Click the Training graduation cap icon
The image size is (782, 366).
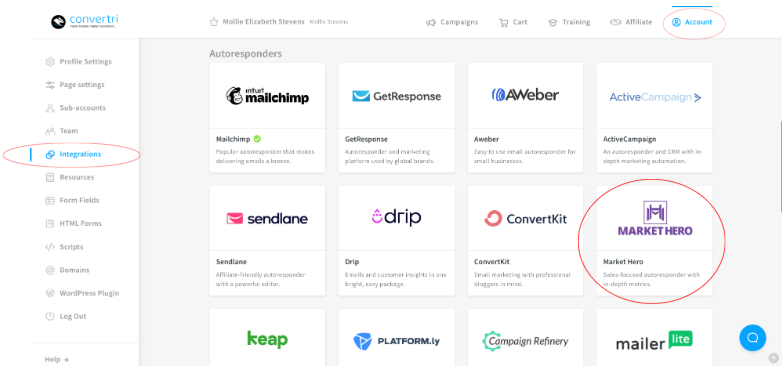pyautogui.click(x=553, y=22)
